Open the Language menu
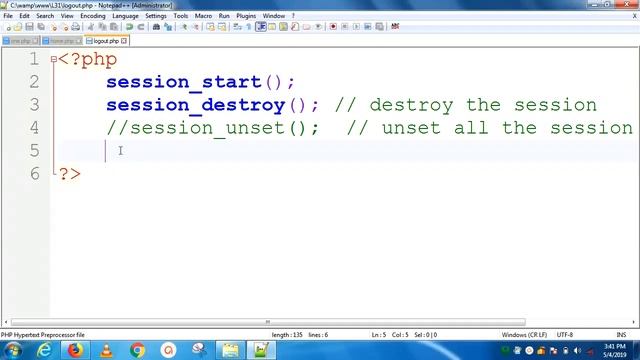 (x=125, y=16)
